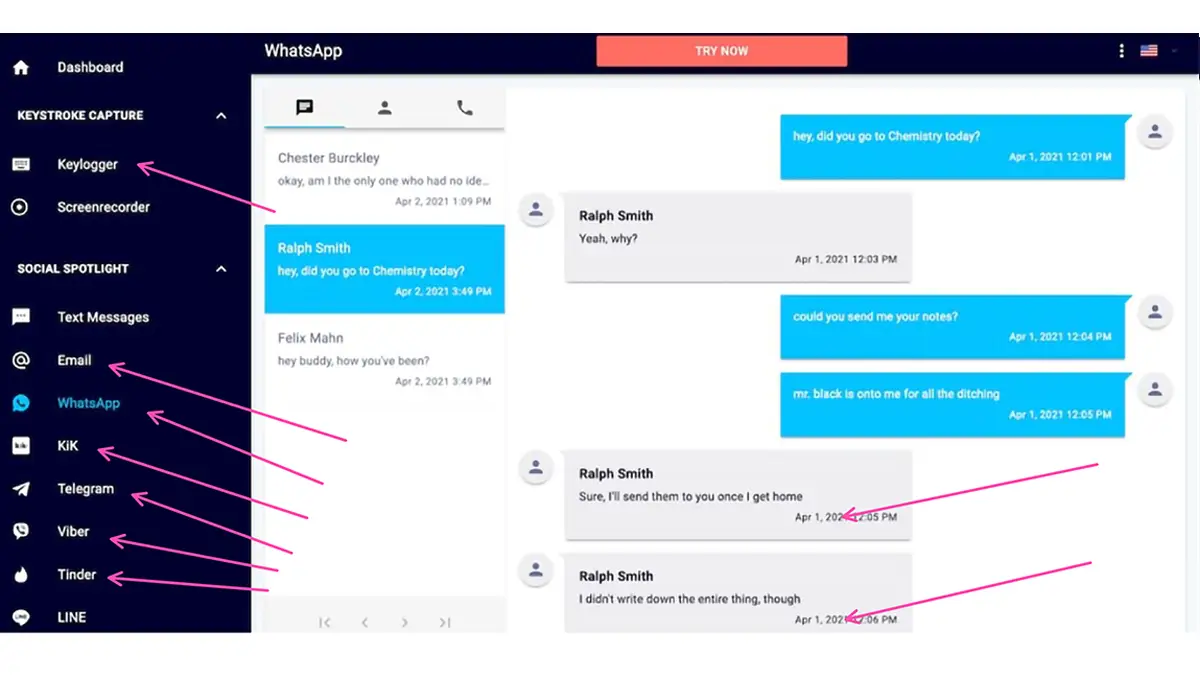Click avatar beside 'mr. black is onto me' message

tap(1155, 390)
